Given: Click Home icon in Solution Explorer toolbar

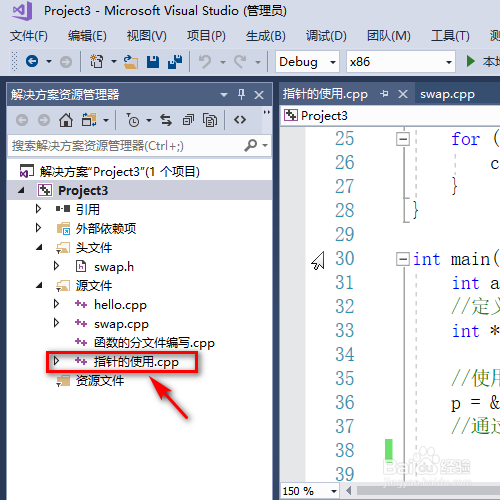Looking at the screenshot, I should (66, 120).
